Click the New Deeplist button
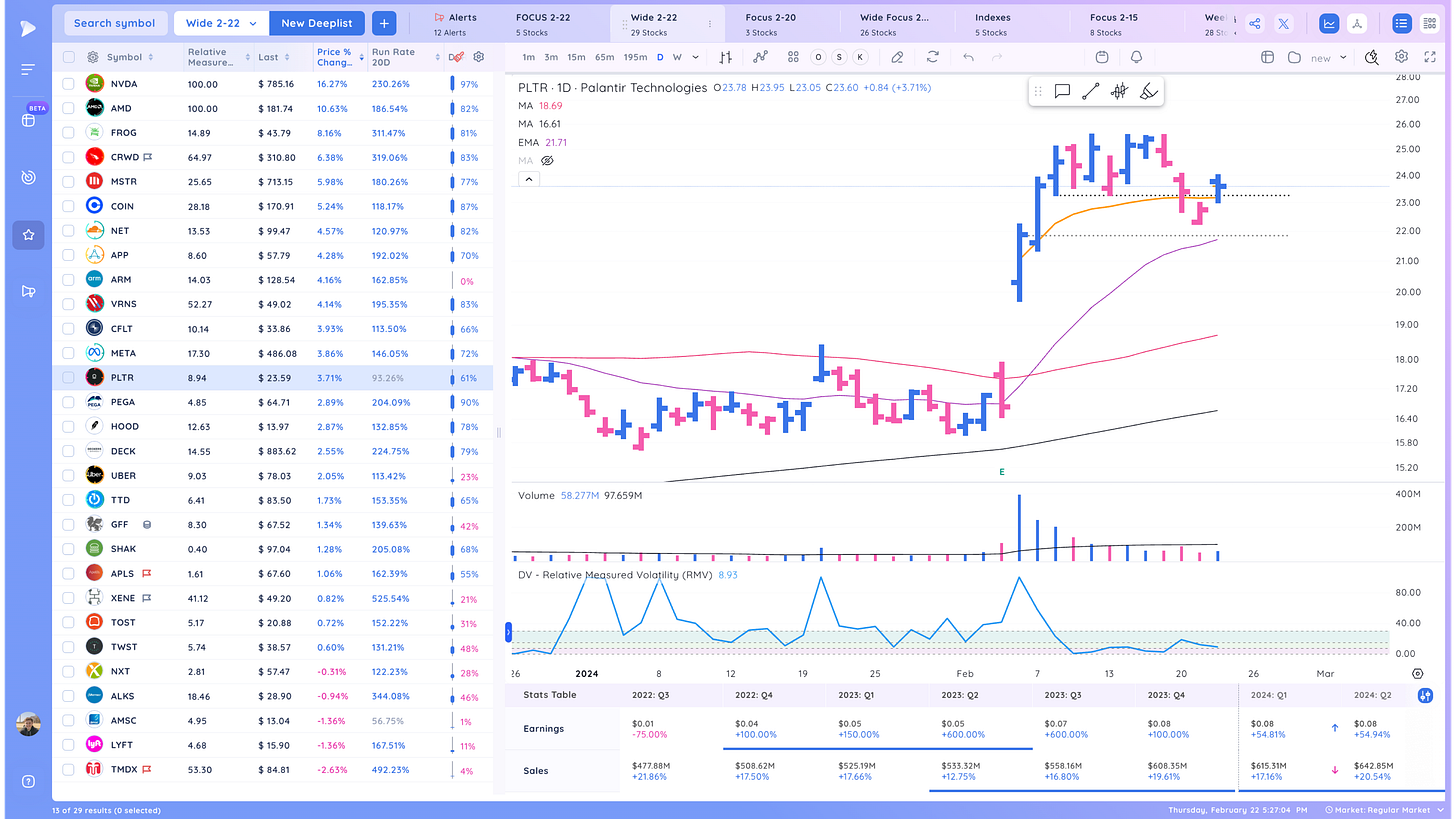 click(x=317, y=23)
